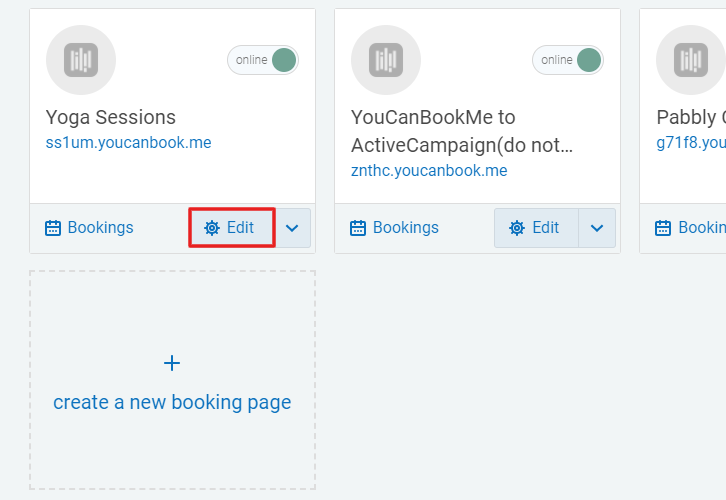View Bookings for YouCanBookMe to ActiveCampaign
The height and width of the screenshot is (500, 726).
[394, 228]
